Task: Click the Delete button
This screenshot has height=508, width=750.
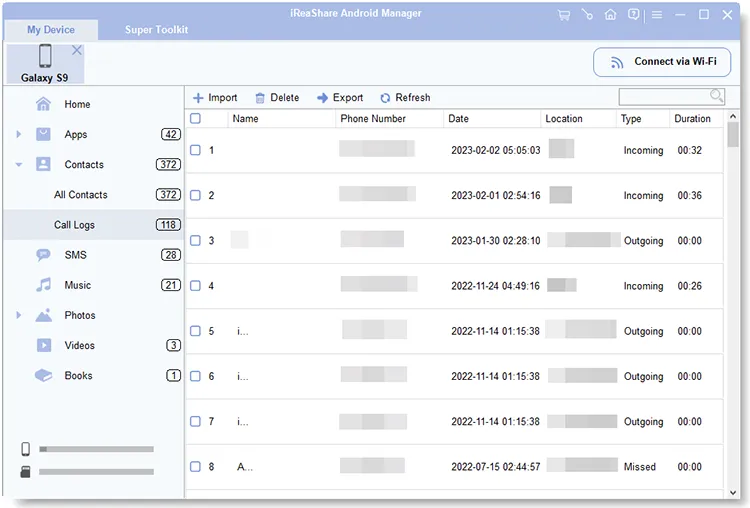Action: tap(277, 98)
